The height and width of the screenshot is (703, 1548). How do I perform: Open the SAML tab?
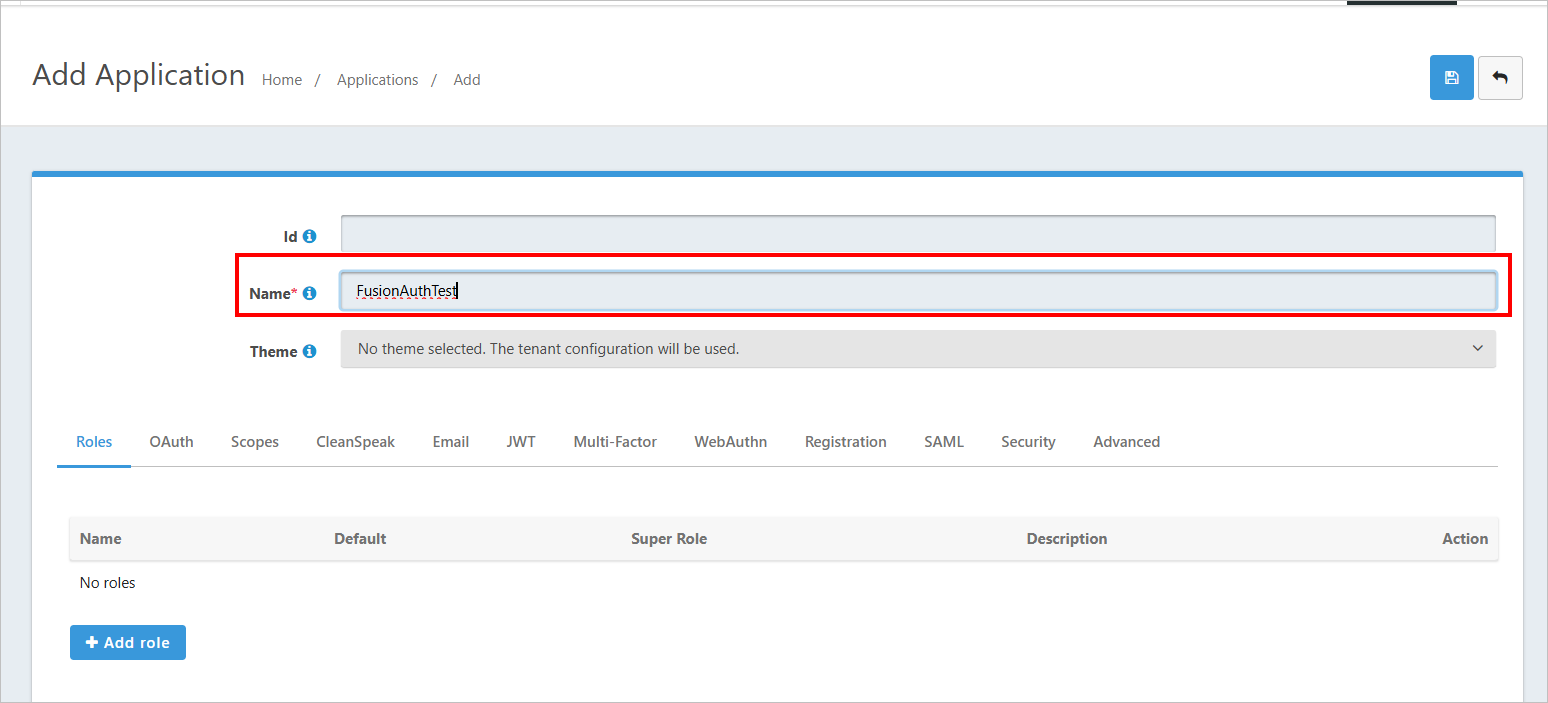click(943, 441)
